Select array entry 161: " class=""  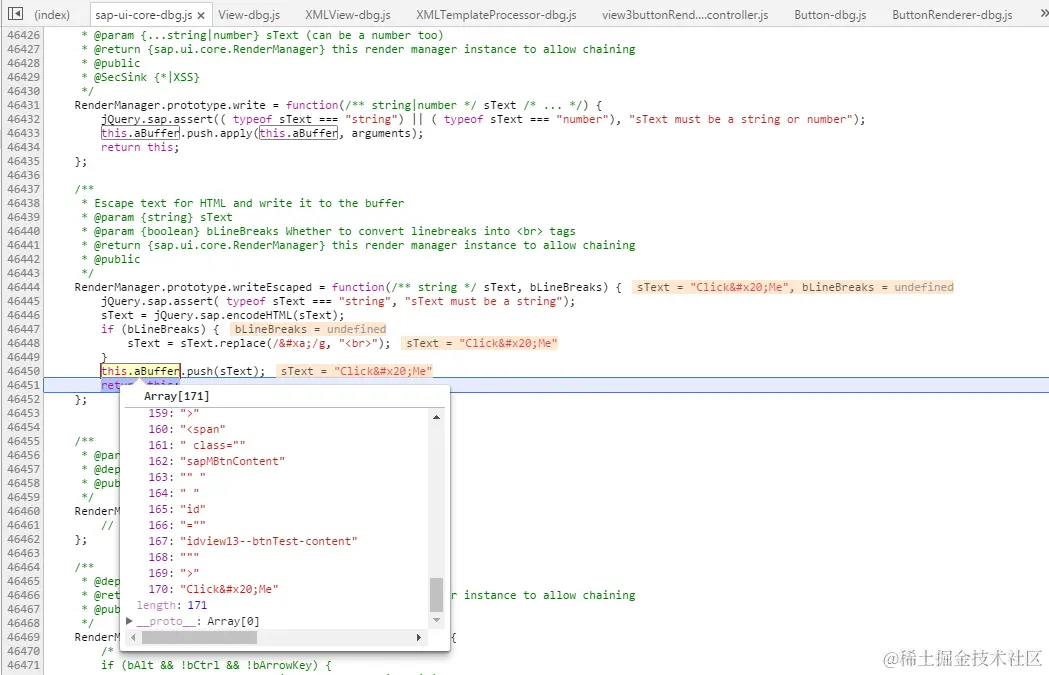point(197,445)
